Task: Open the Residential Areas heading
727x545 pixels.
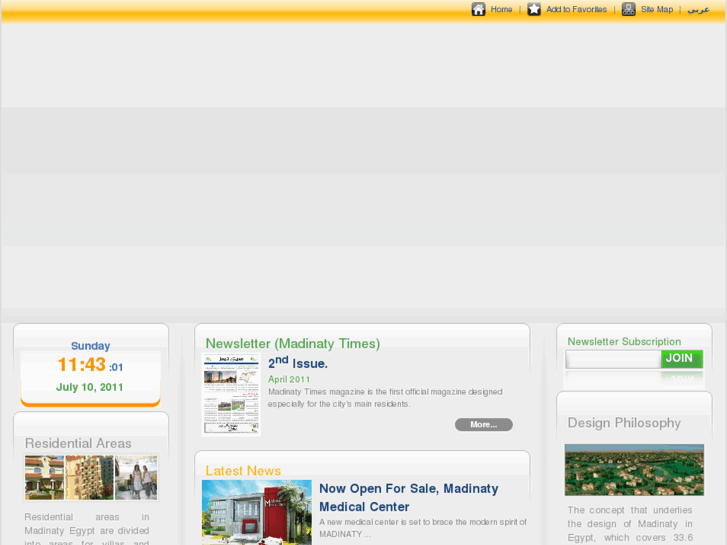Action: click(x=78, y=443)
